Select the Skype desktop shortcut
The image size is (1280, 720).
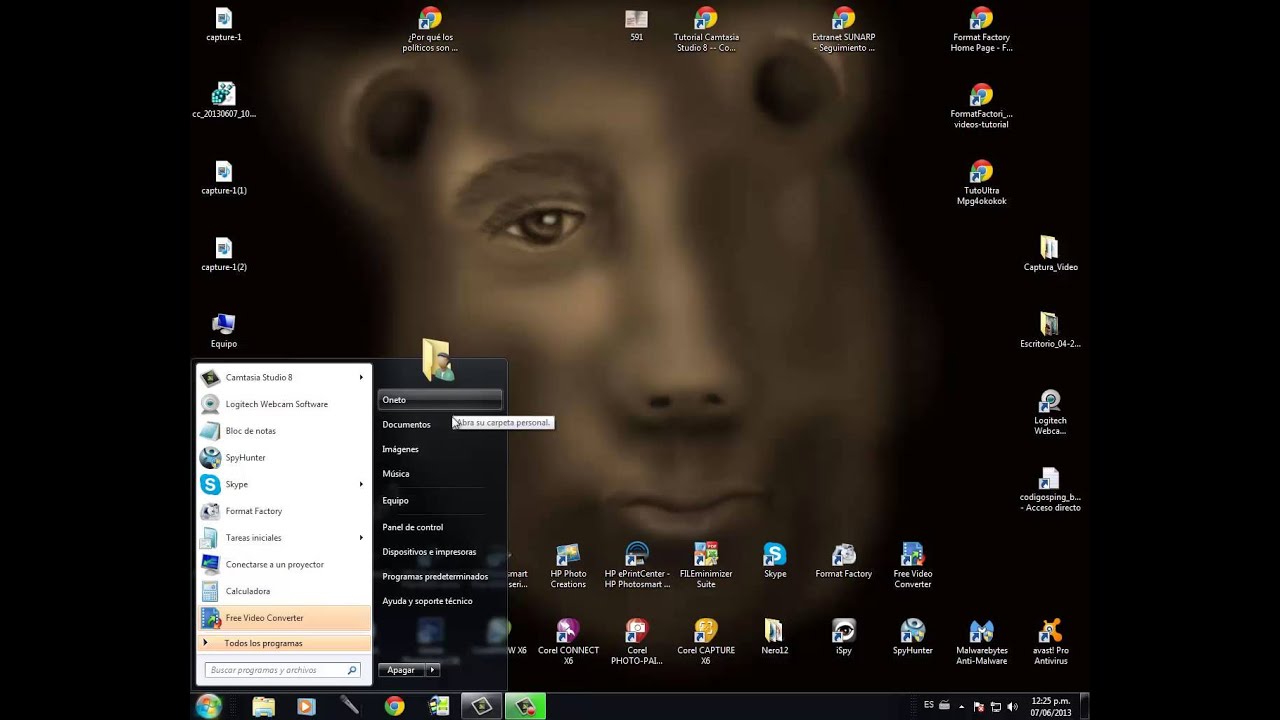pyautogui.click(x=775, y=561)
